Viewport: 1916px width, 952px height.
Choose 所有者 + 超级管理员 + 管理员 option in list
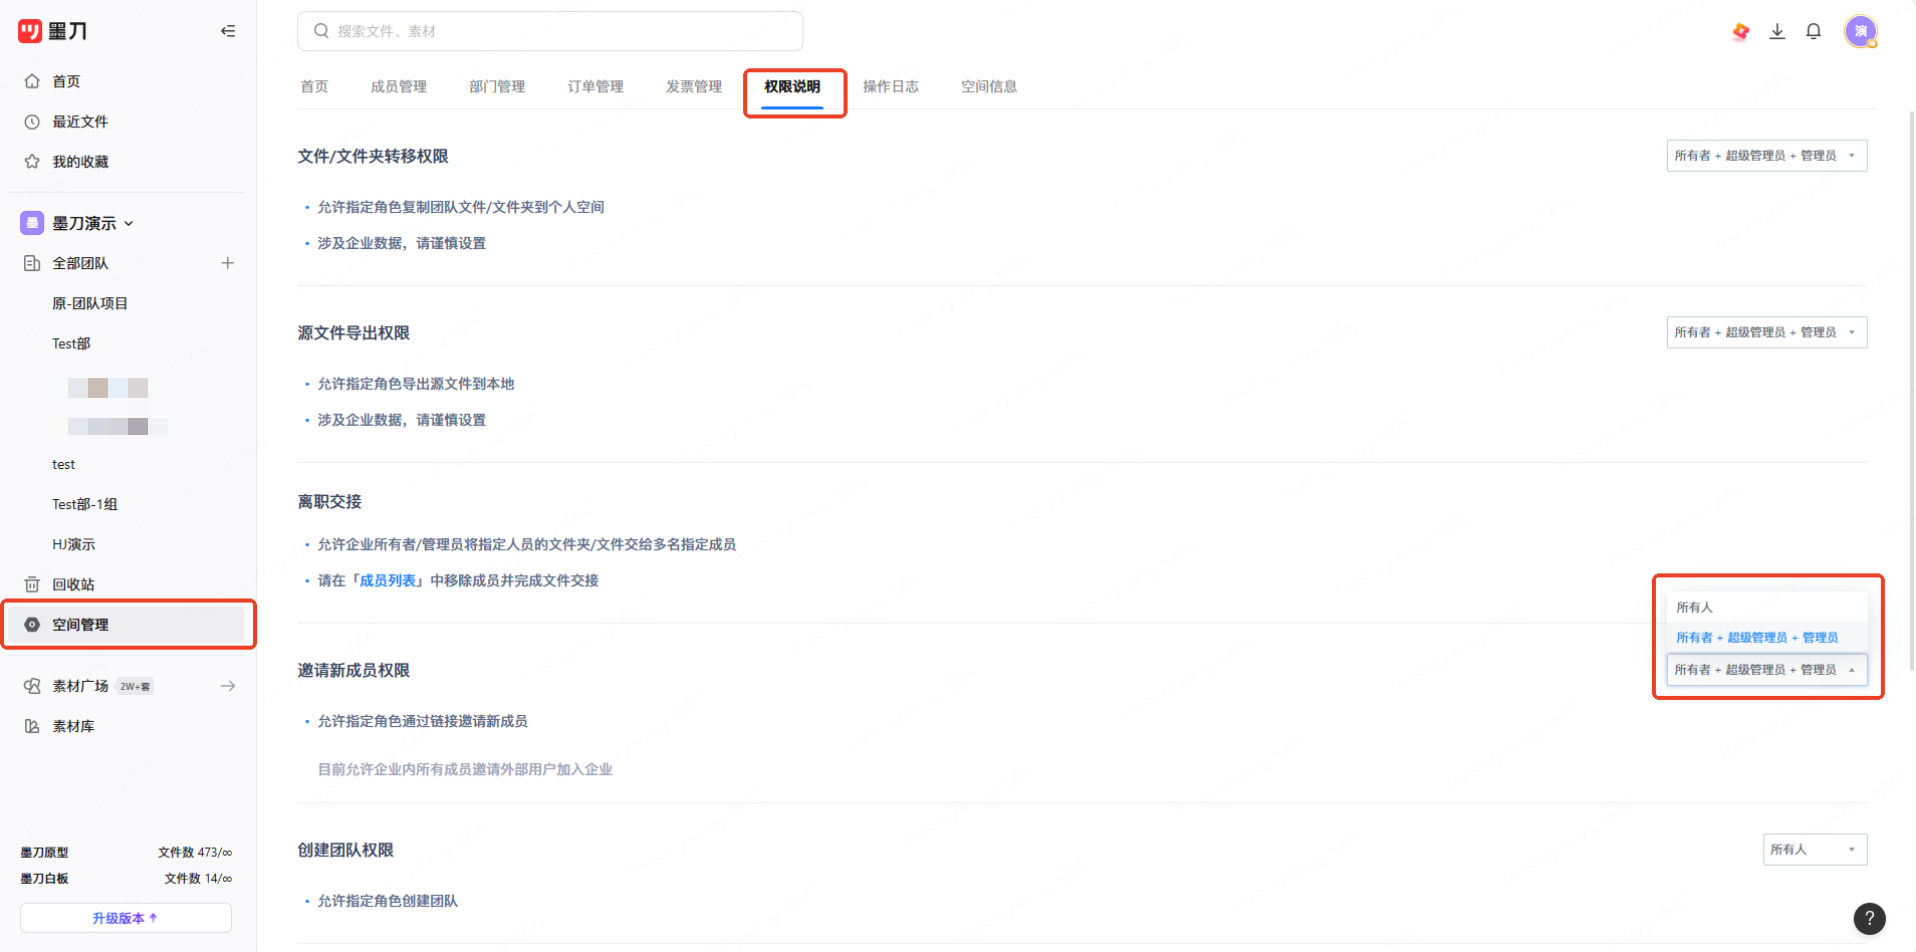coord(1766,637)
